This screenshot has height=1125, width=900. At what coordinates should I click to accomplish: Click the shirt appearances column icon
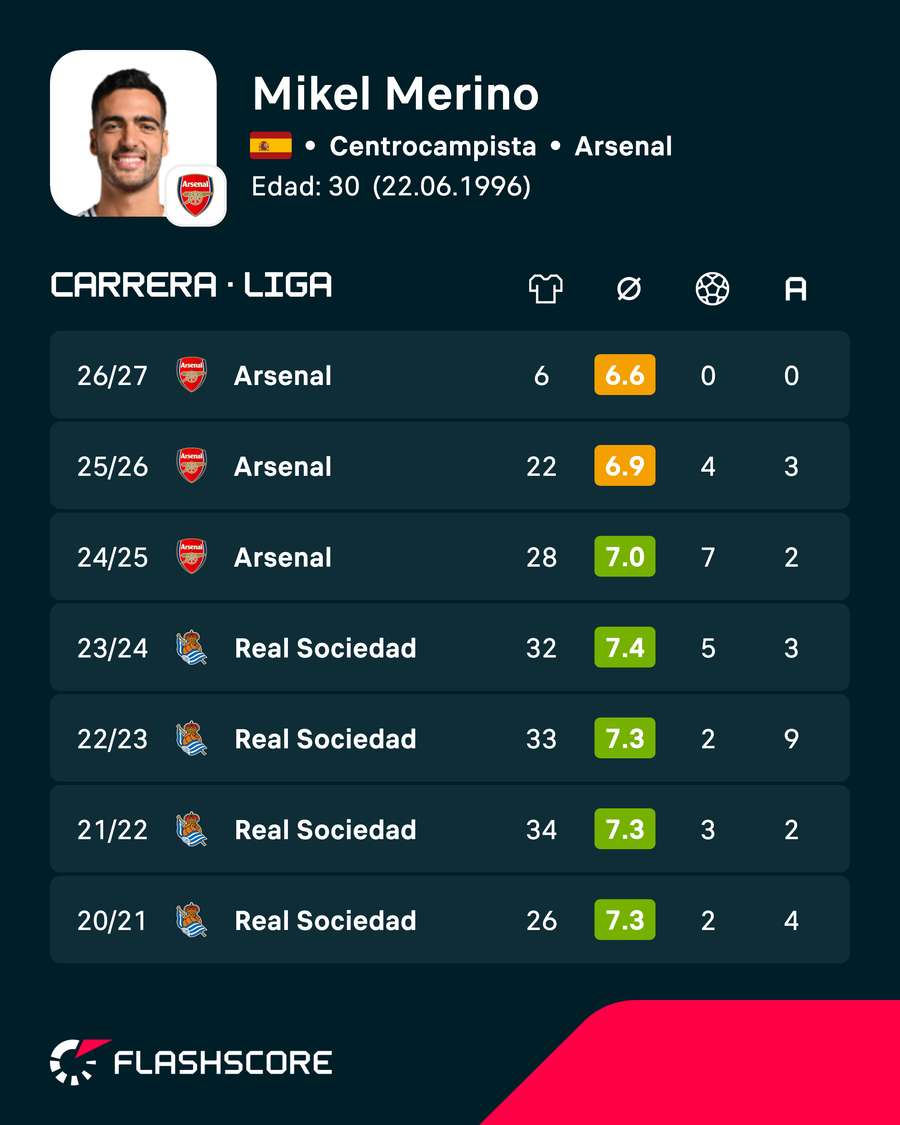point(545,289)
